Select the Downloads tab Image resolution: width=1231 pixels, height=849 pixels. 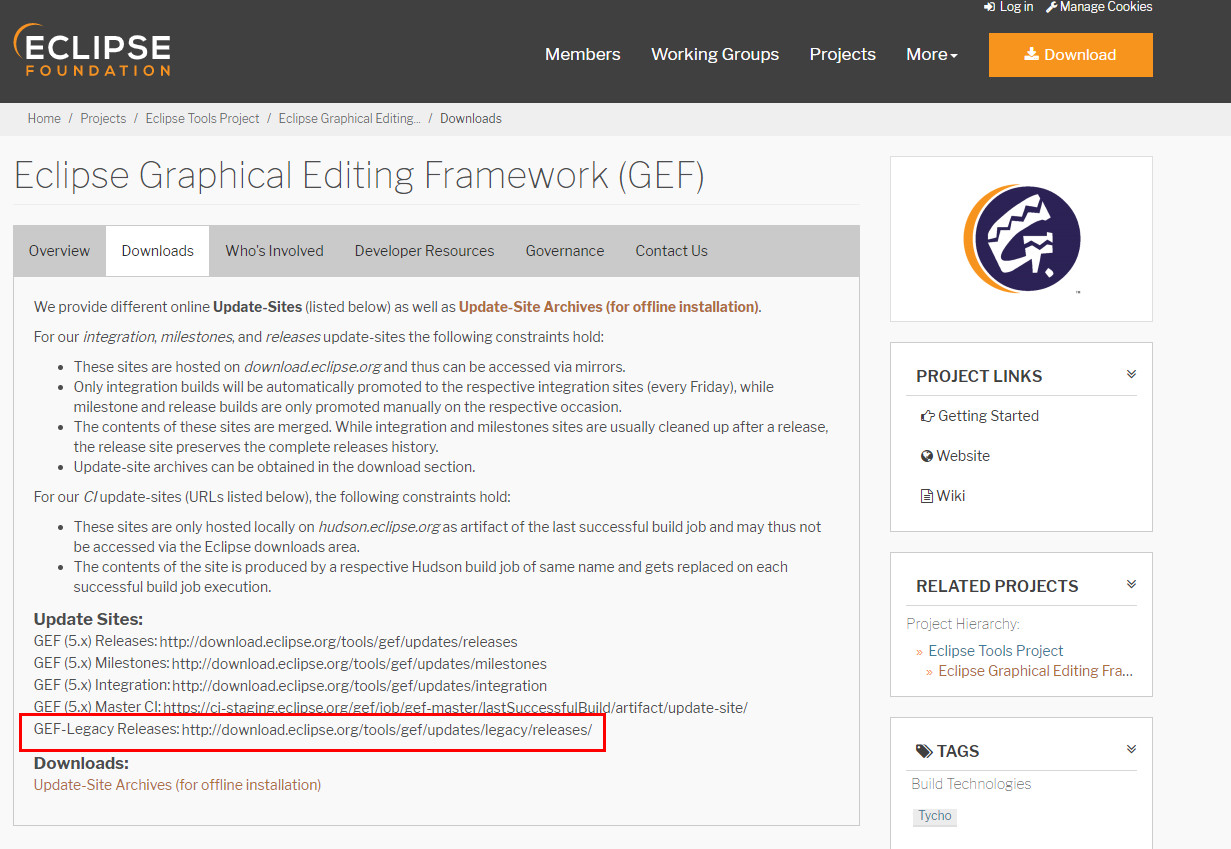tap(158, 251)
